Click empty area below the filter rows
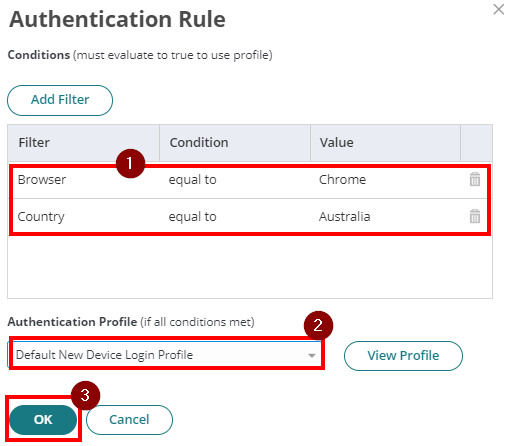Image resolution: width=511 pixels, height=446 pixels. 250,267
